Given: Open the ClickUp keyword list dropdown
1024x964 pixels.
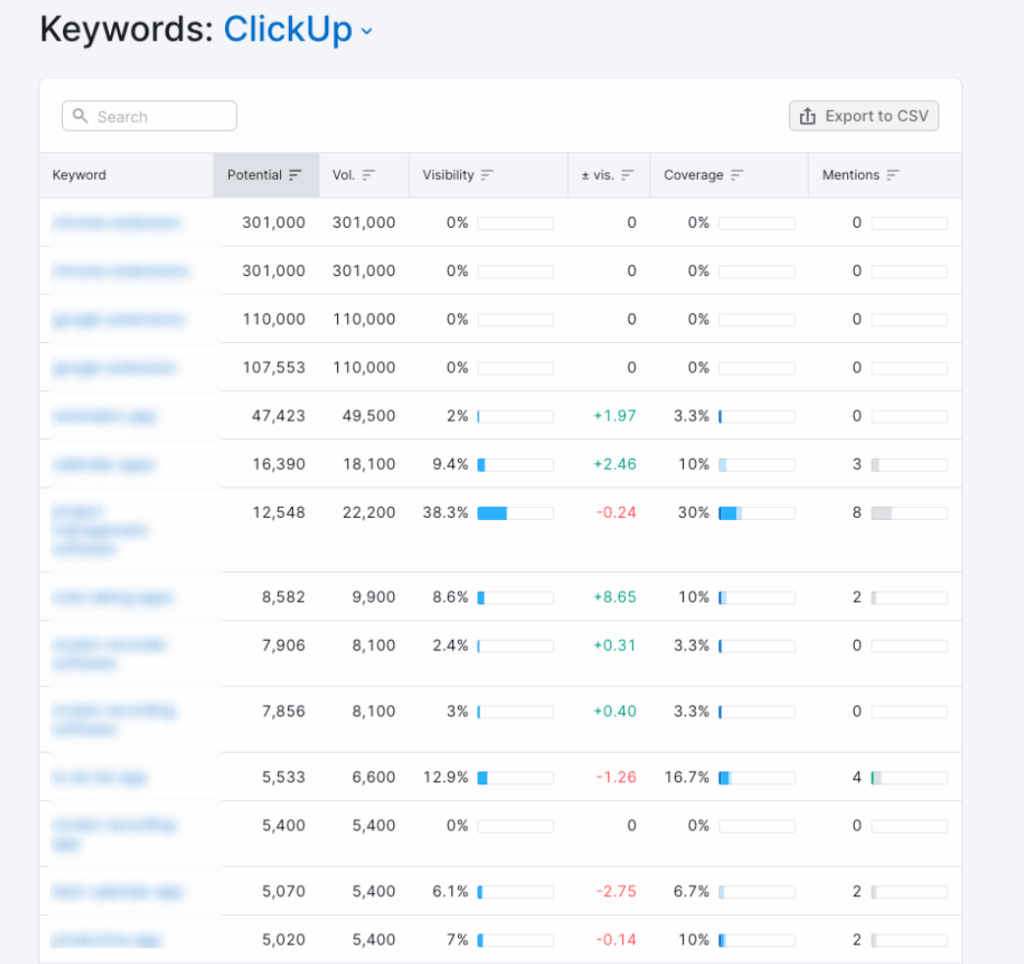Looking at the screenshot, I should tap(366, 32).
